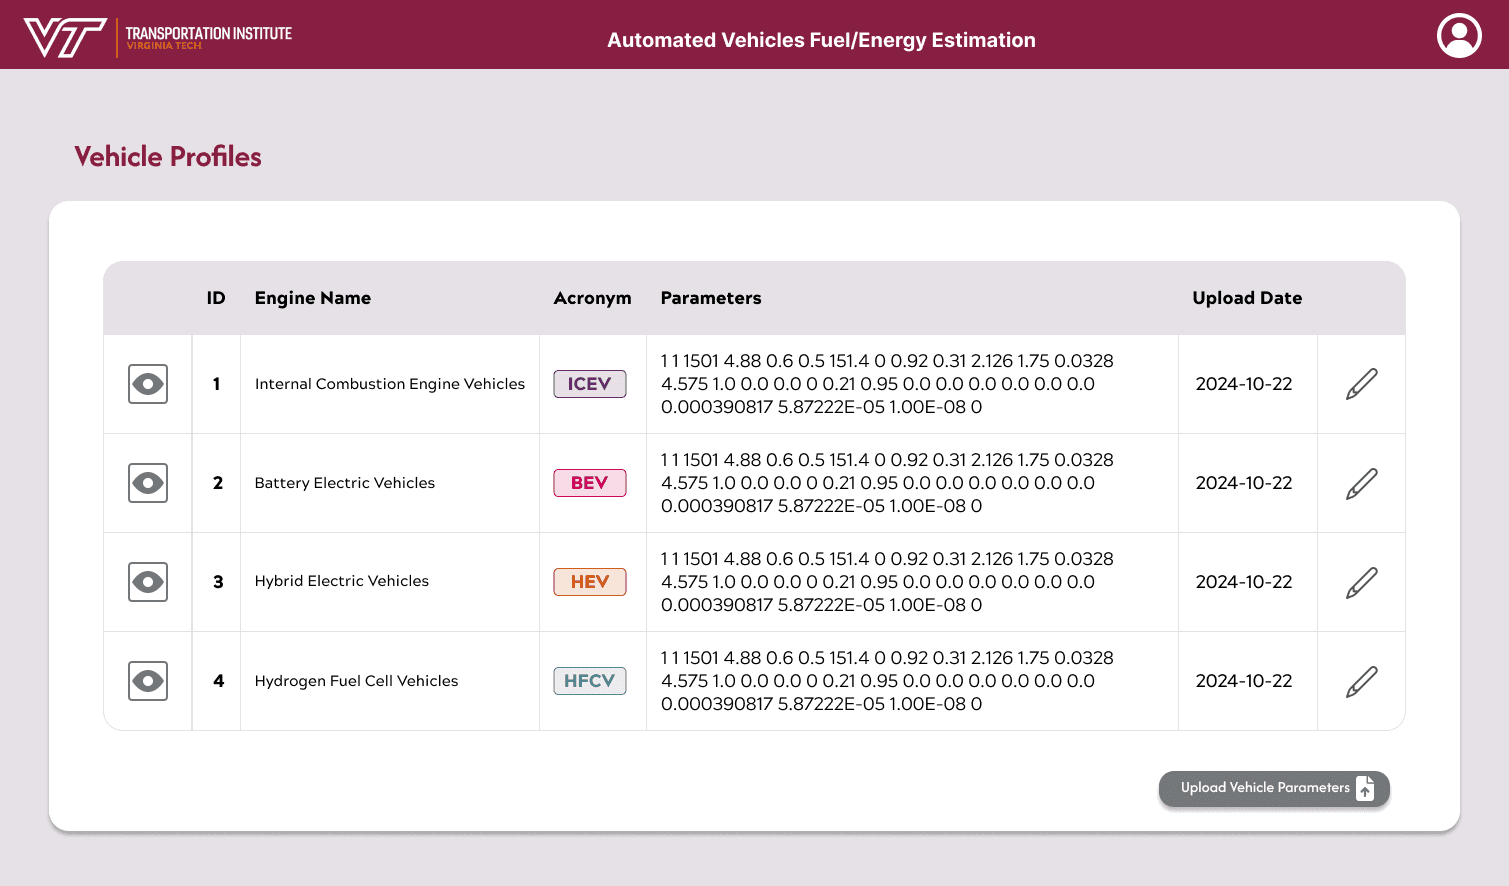Toggle the eye icon for Battery Electric Vehicles
Image resolution: width=1509 pixels, height=886 pixels.
coord(147,482)
